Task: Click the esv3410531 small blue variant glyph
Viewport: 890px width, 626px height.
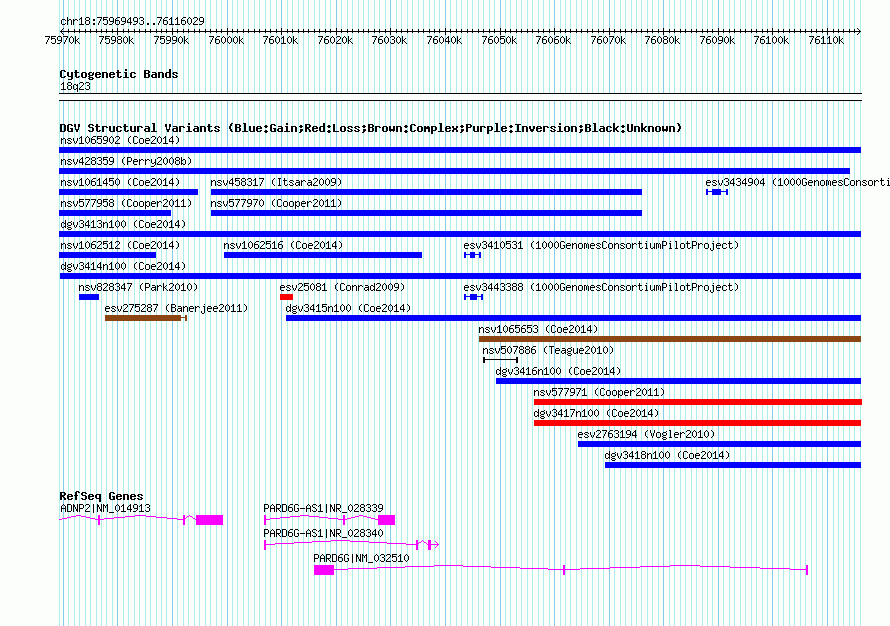Action: pos(472,255)
